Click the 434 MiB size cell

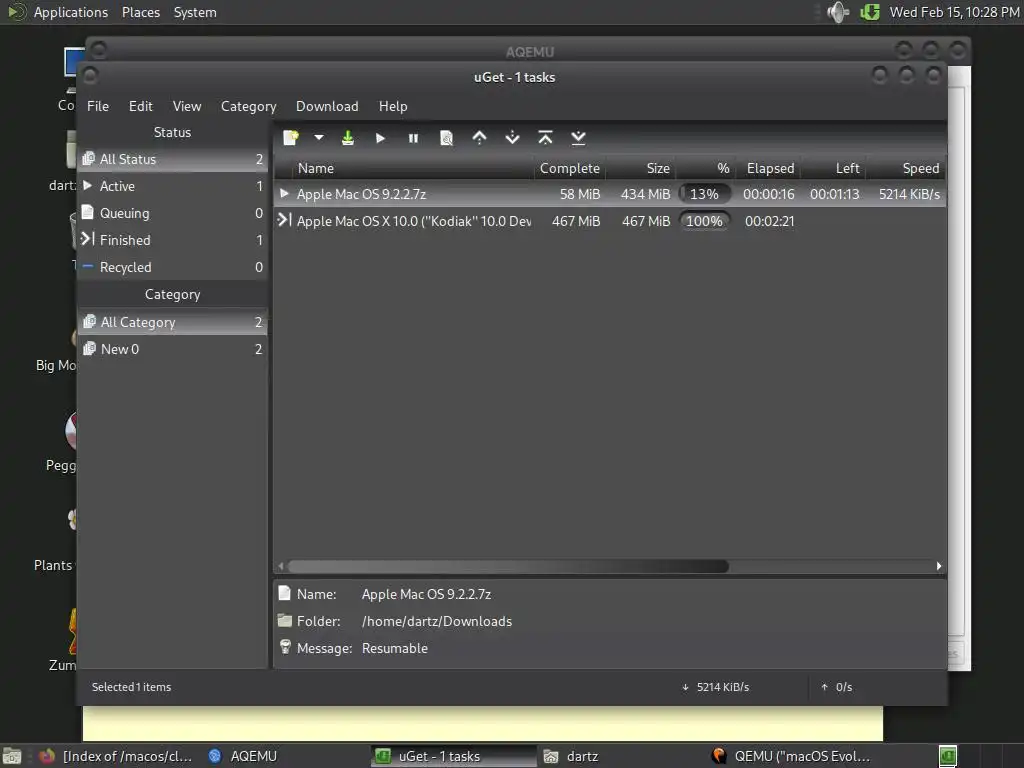(x=645, y=194)
